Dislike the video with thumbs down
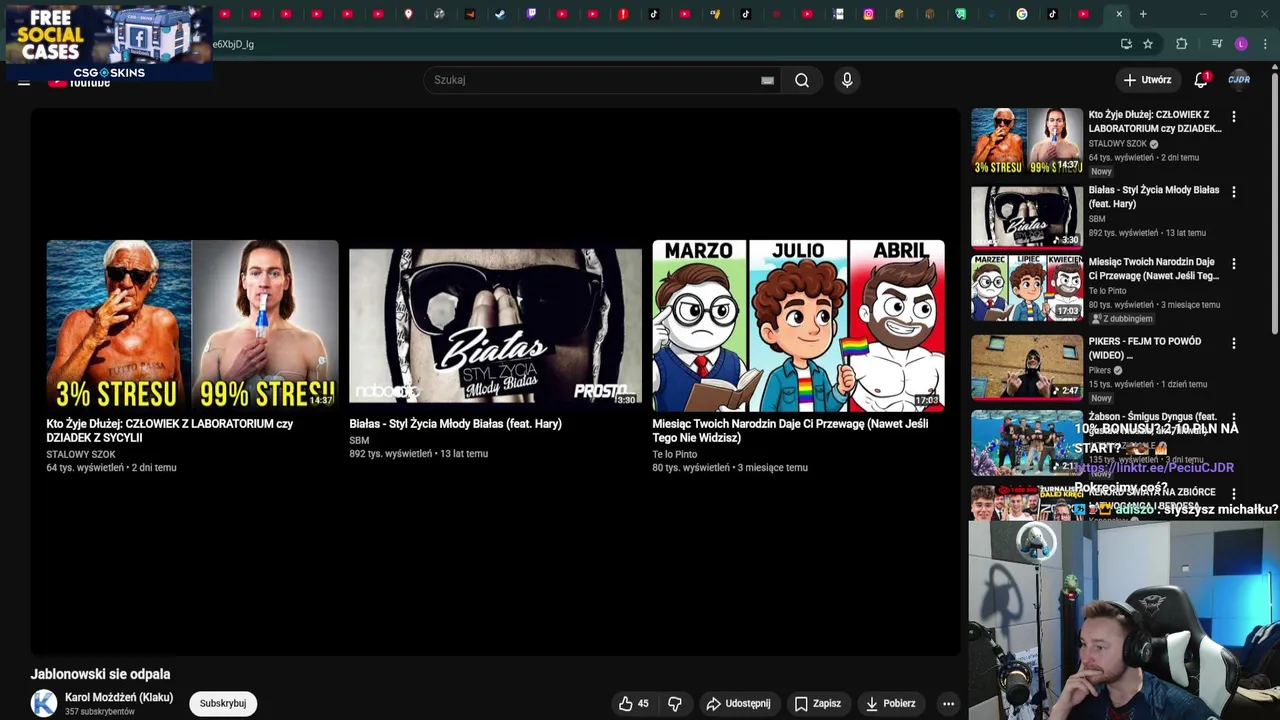The height and width of the screenshot is (720, 1280). pyautogui.click(x=675, y=703)
